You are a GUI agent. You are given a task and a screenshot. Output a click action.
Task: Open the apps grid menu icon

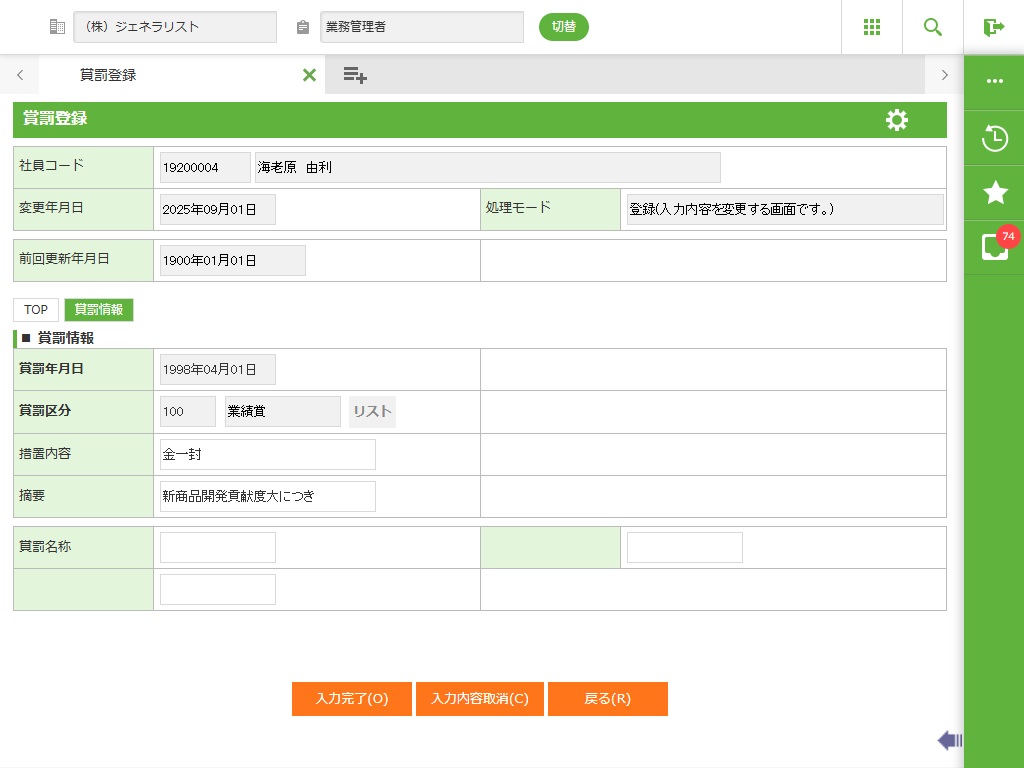[x=871, y=27]
